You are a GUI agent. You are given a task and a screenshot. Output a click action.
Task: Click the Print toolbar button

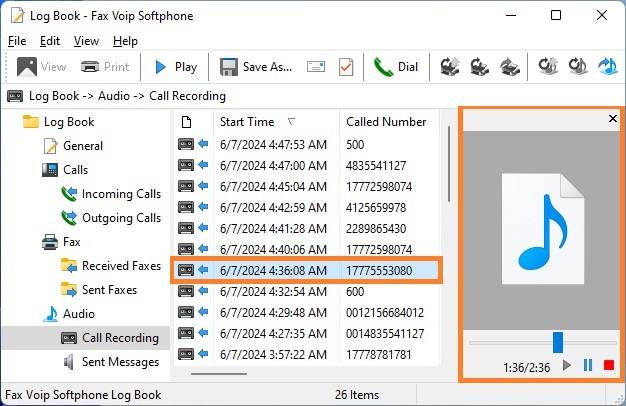(105, 67)
